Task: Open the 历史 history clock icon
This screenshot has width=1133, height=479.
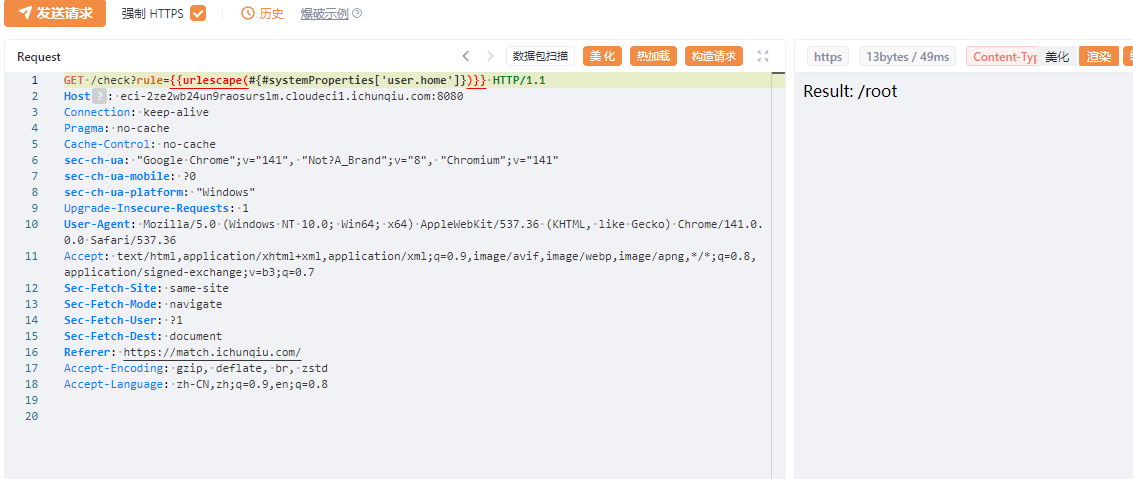Action: click(x=247, y=14)
